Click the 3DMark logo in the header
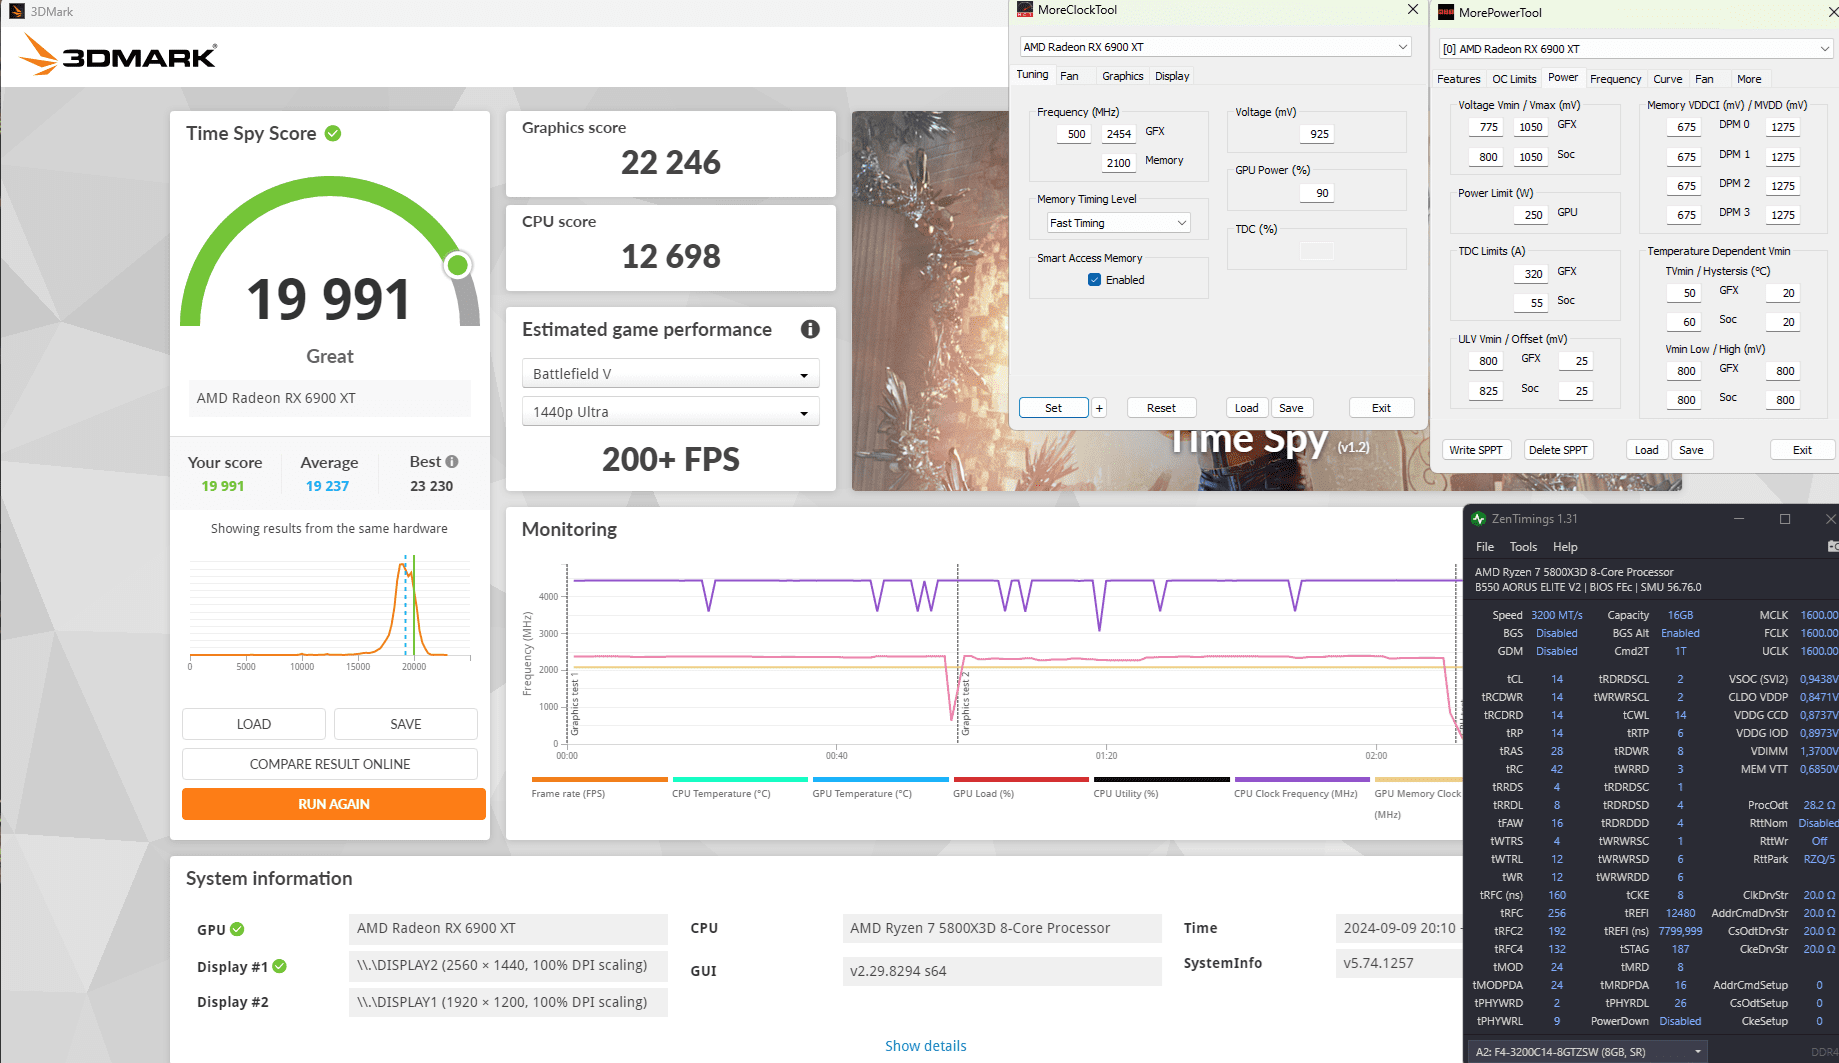This screenshot has height=1063, width=1839. pyautogui.click(x=118, y=55)
